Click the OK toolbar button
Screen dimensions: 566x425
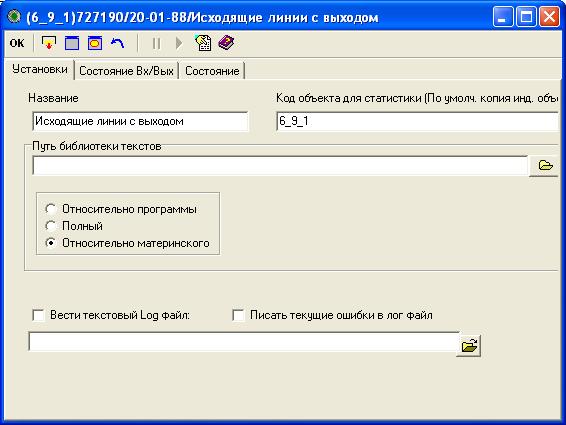[17, 43]
